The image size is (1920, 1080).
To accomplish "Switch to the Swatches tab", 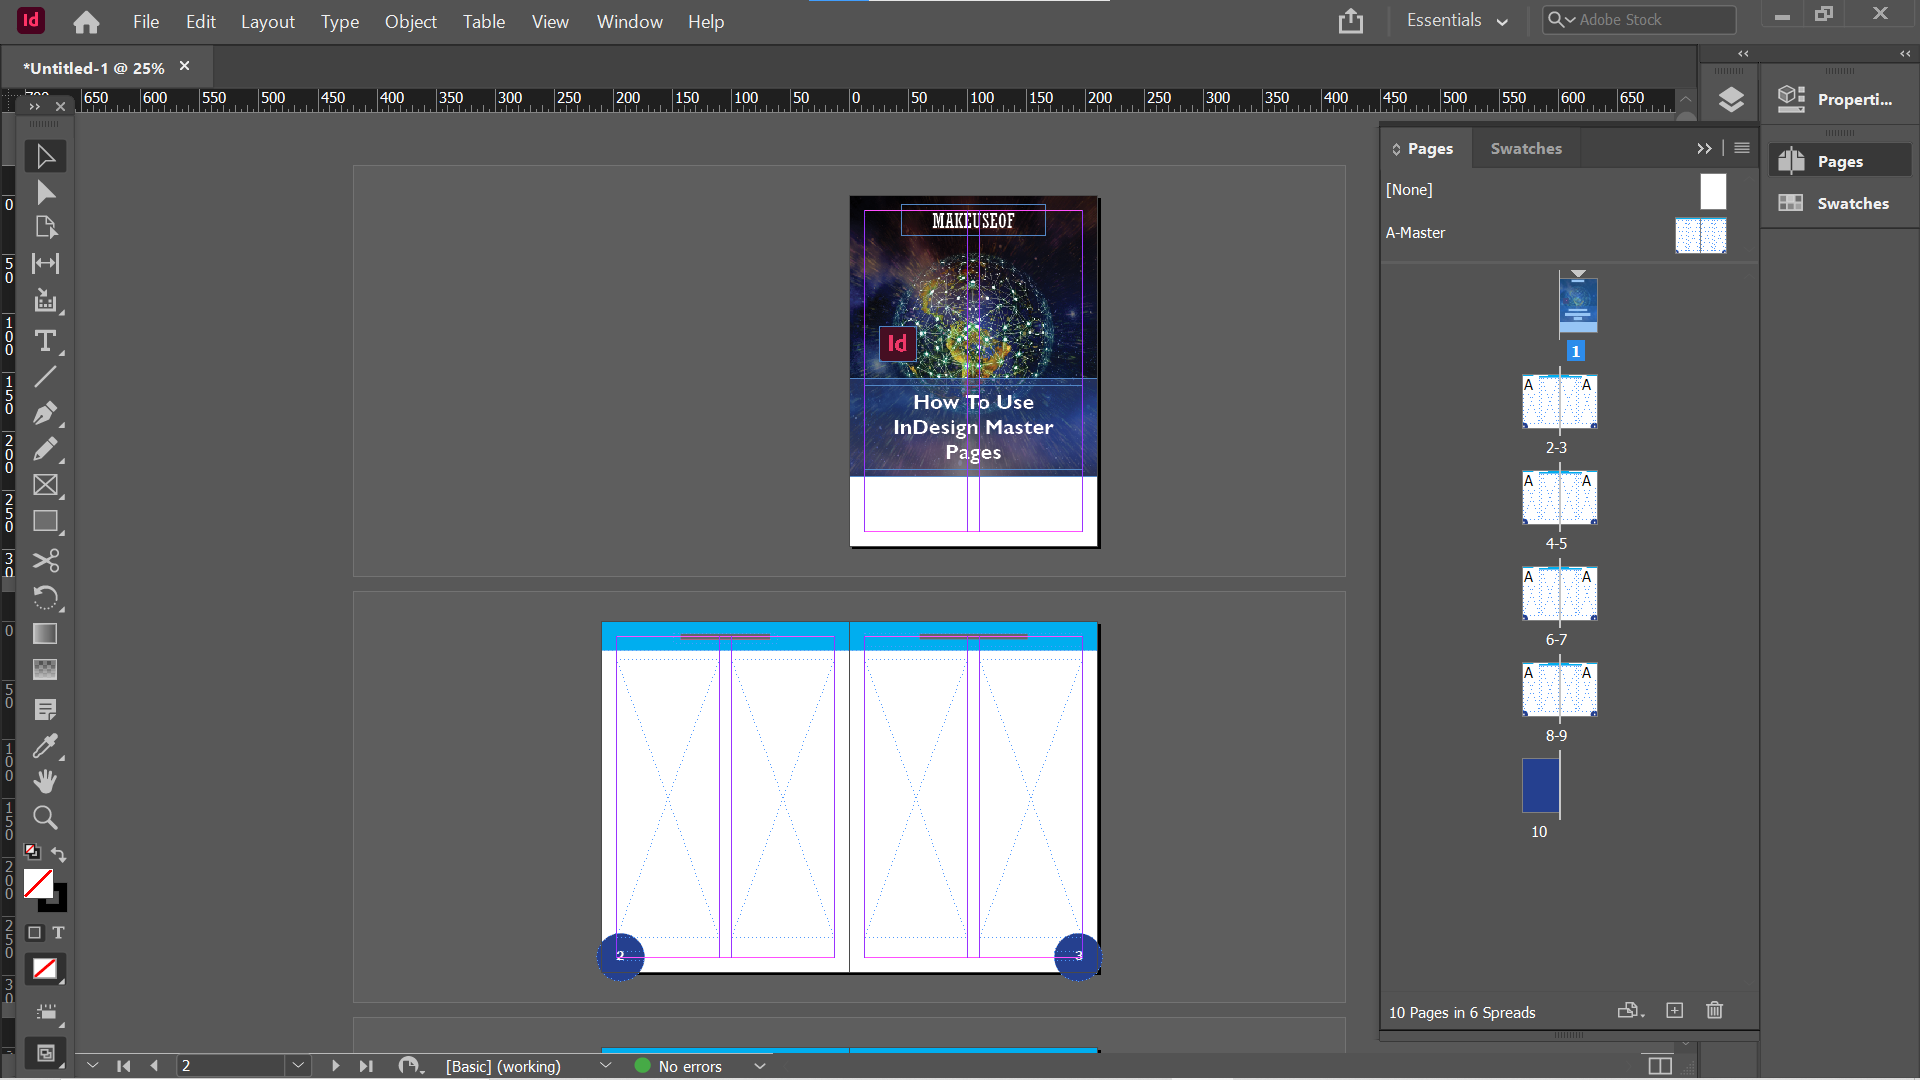I will coord(1525,148).
